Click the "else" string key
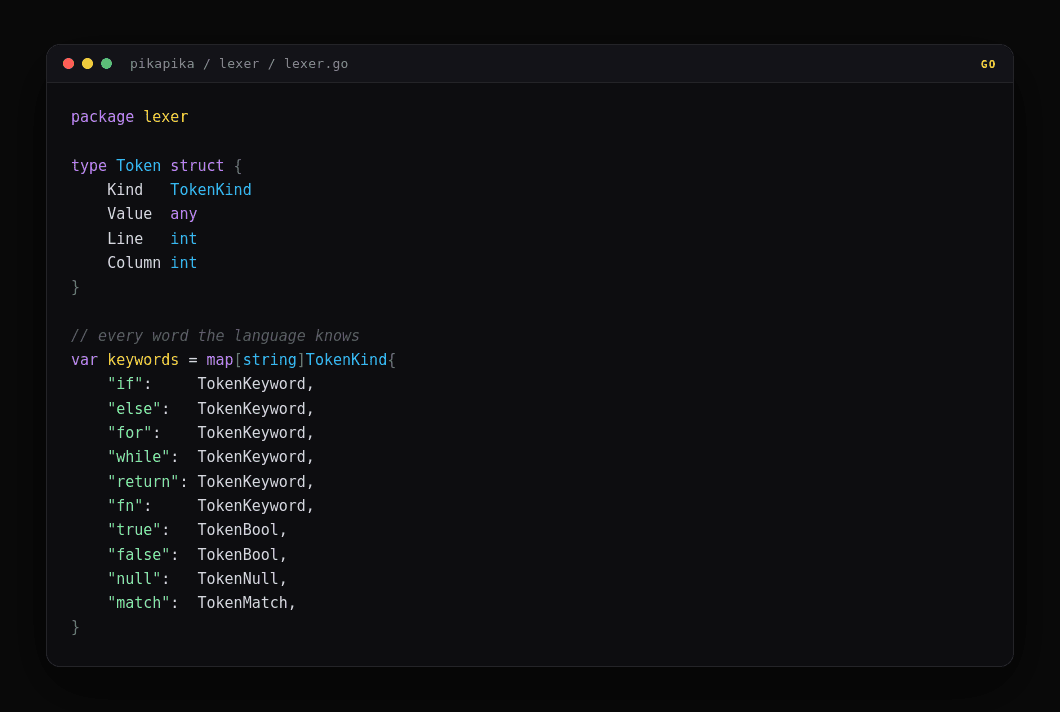This screenshot has width=1060, height=712. 134,408
